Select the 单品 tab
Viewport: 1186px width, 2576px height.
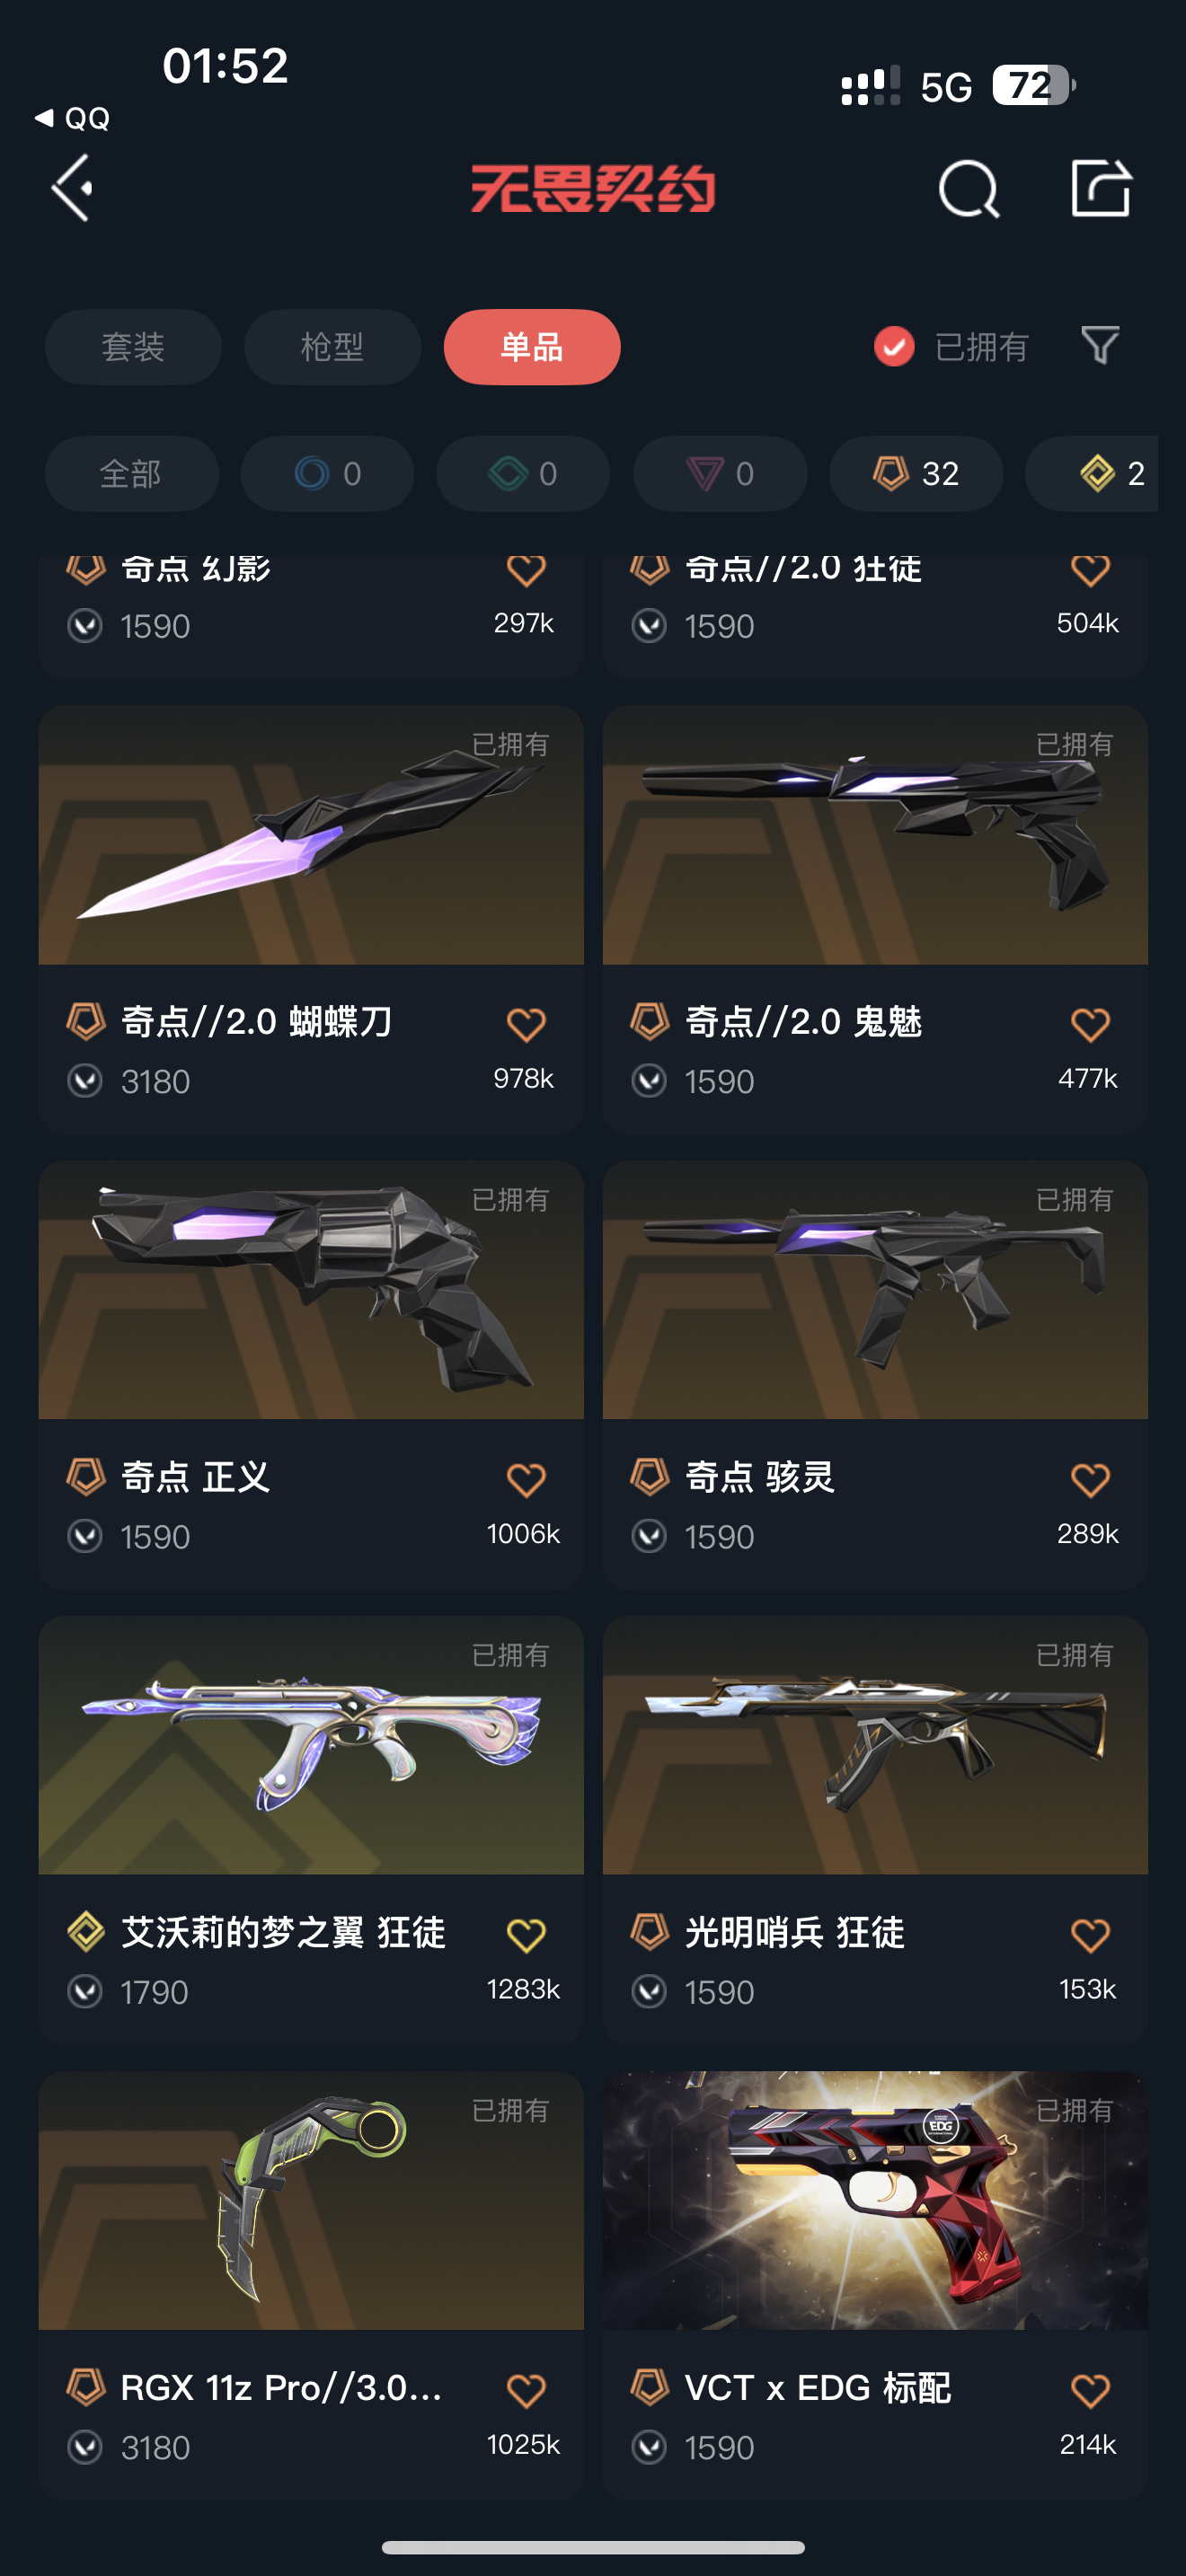click(532, 347)
